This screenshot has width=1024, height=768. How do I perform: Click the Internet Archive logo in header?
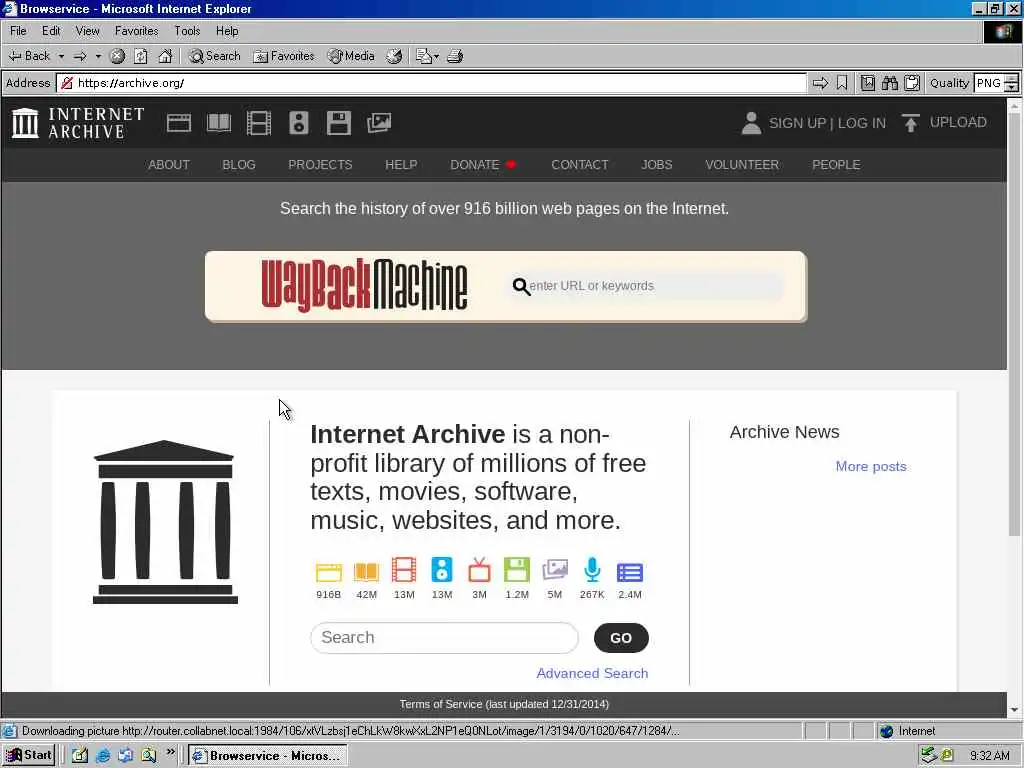click(78, 123)
